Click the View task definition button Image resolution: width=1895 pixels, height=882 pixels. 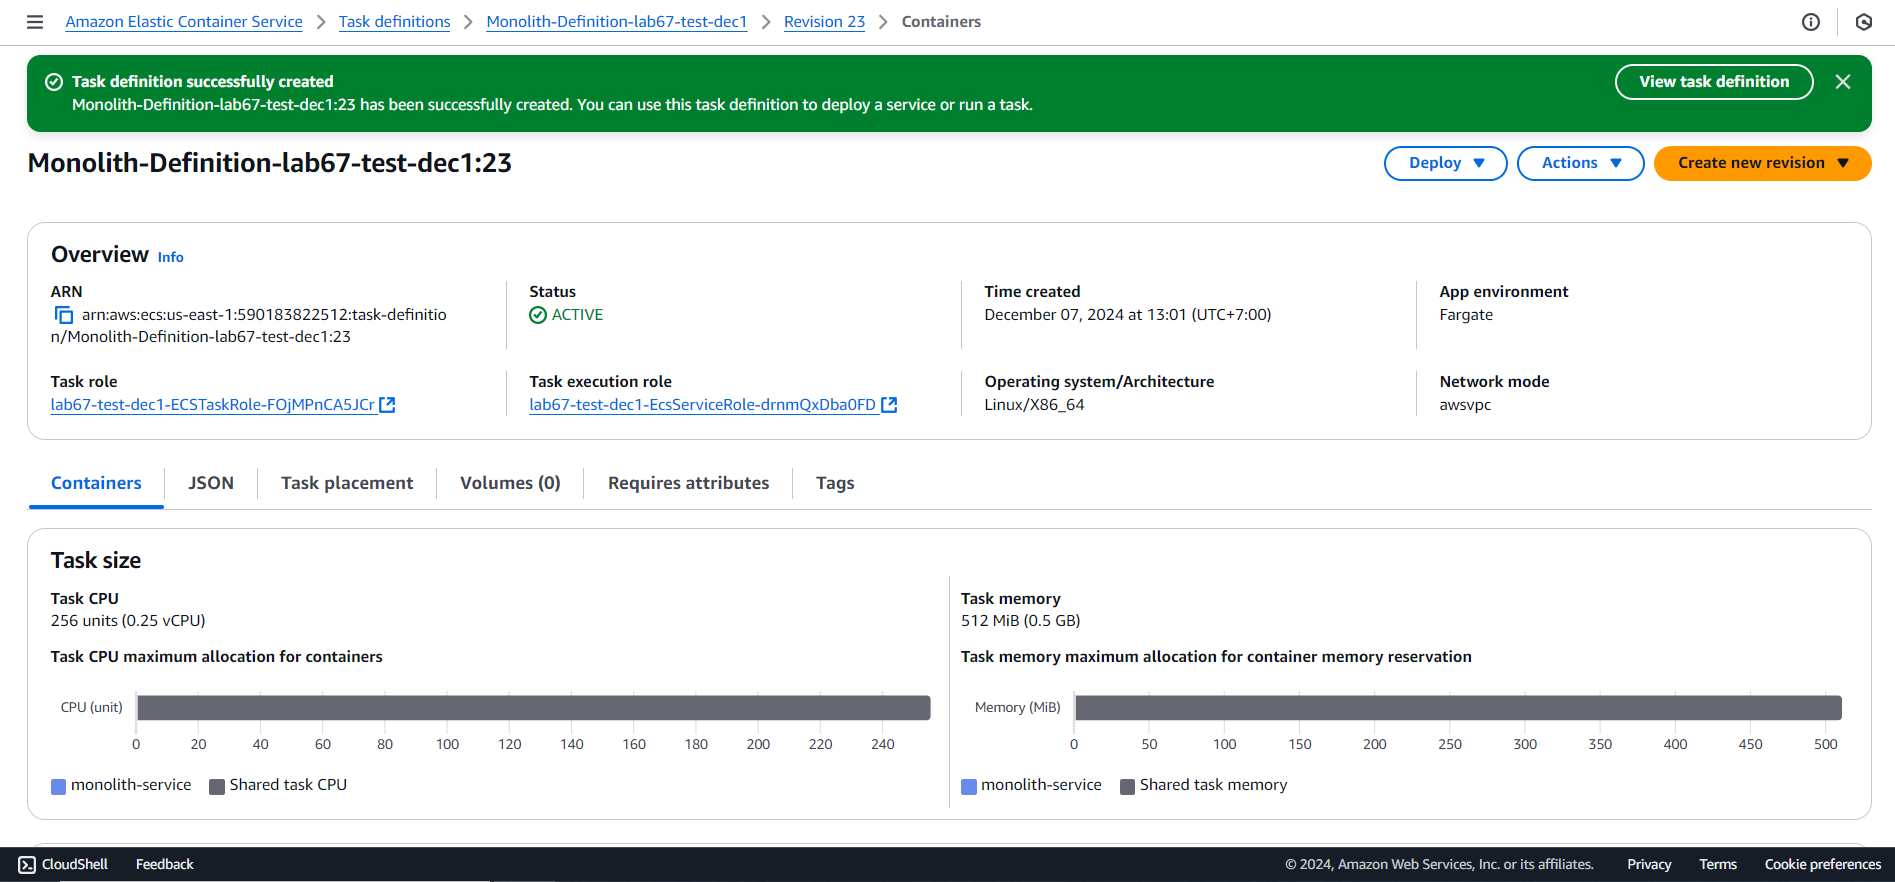(1714, 82)
